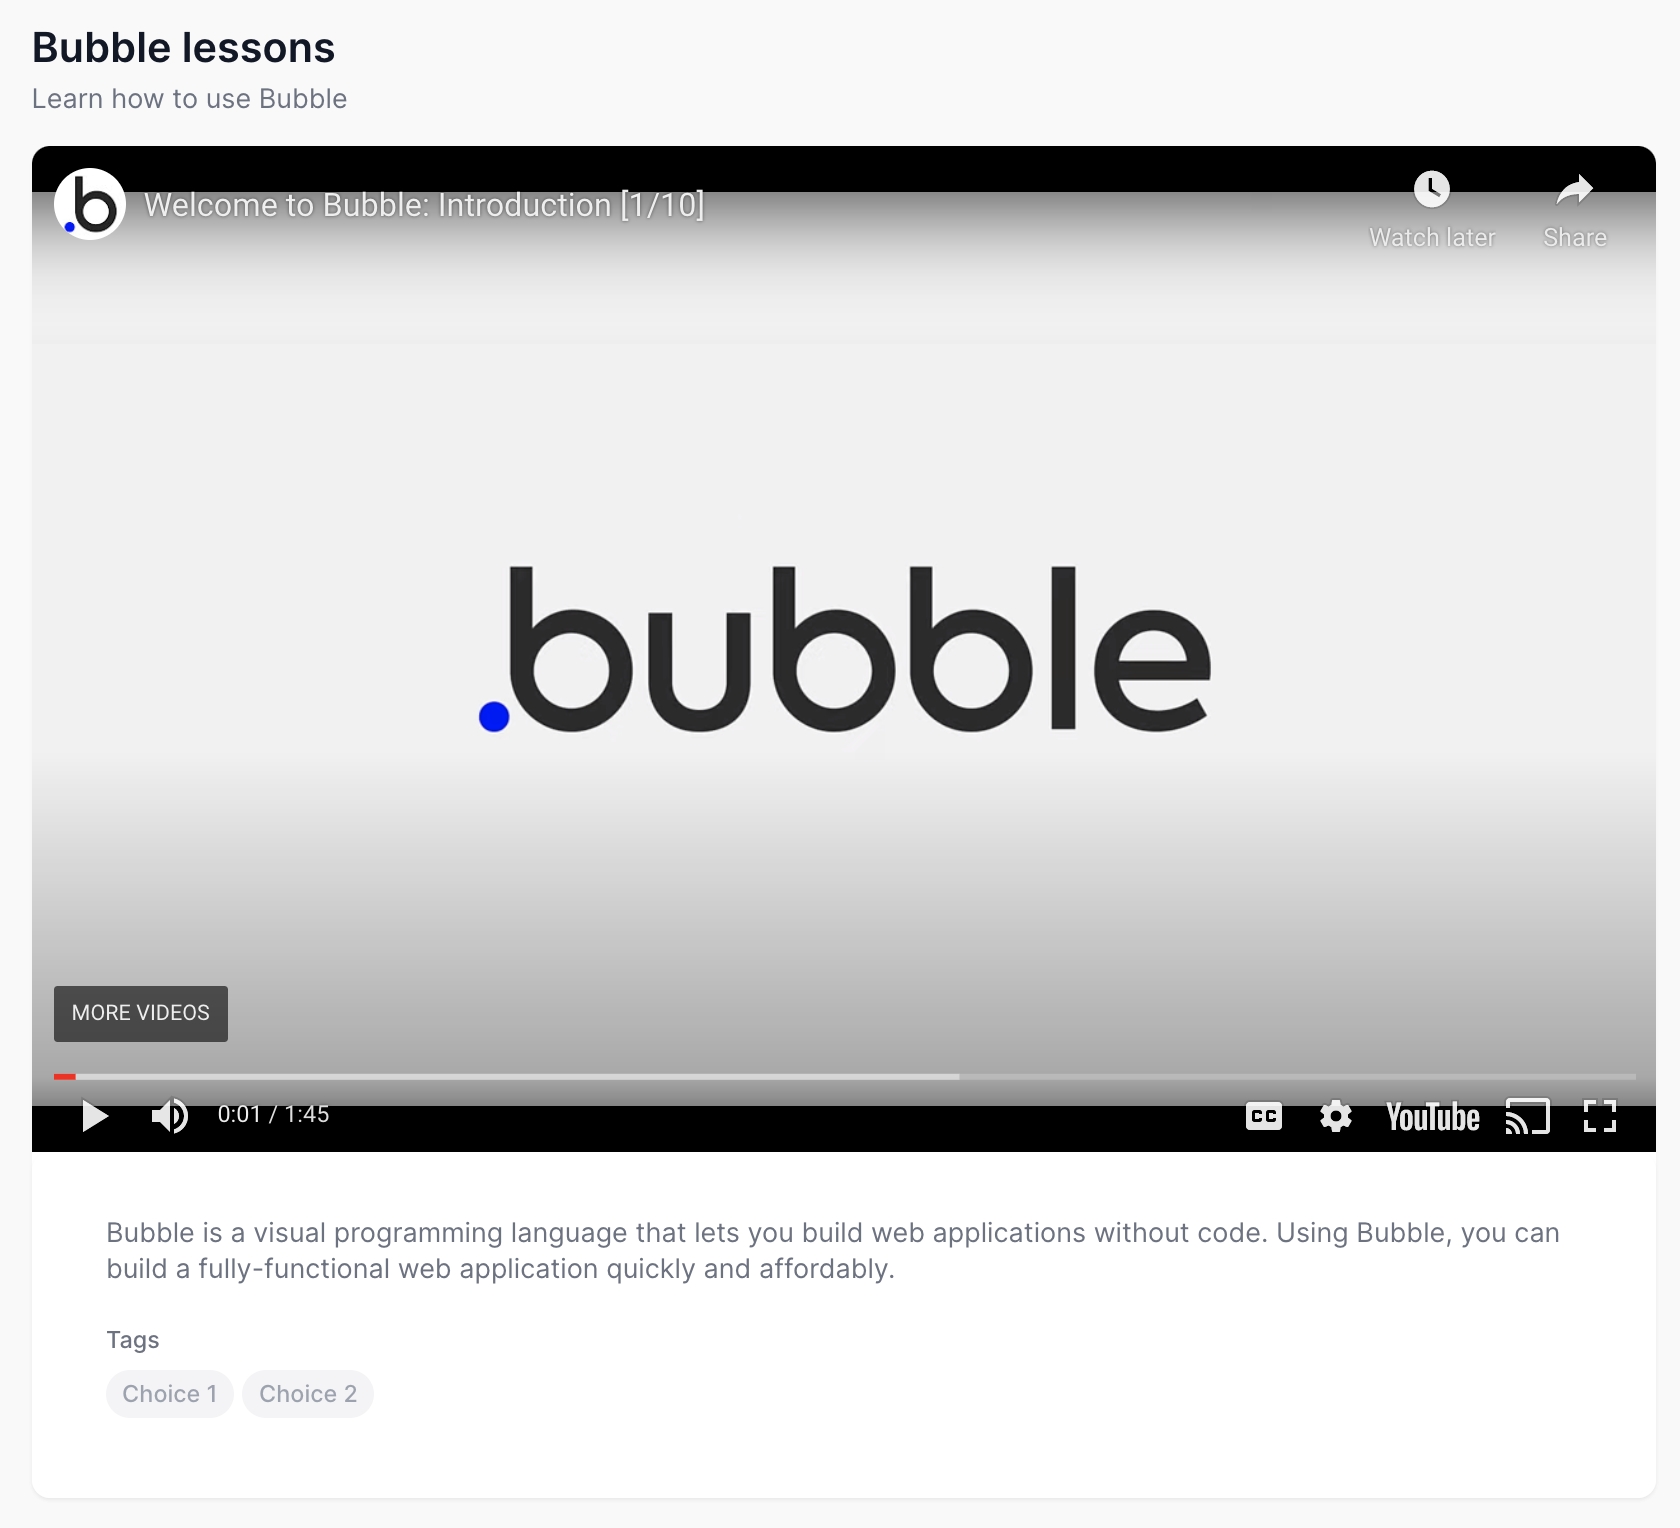Toggle closed captions with the CC button
Image resolution: width=1680 pixels, height=1528 pixels.
pos(1264,1116)
